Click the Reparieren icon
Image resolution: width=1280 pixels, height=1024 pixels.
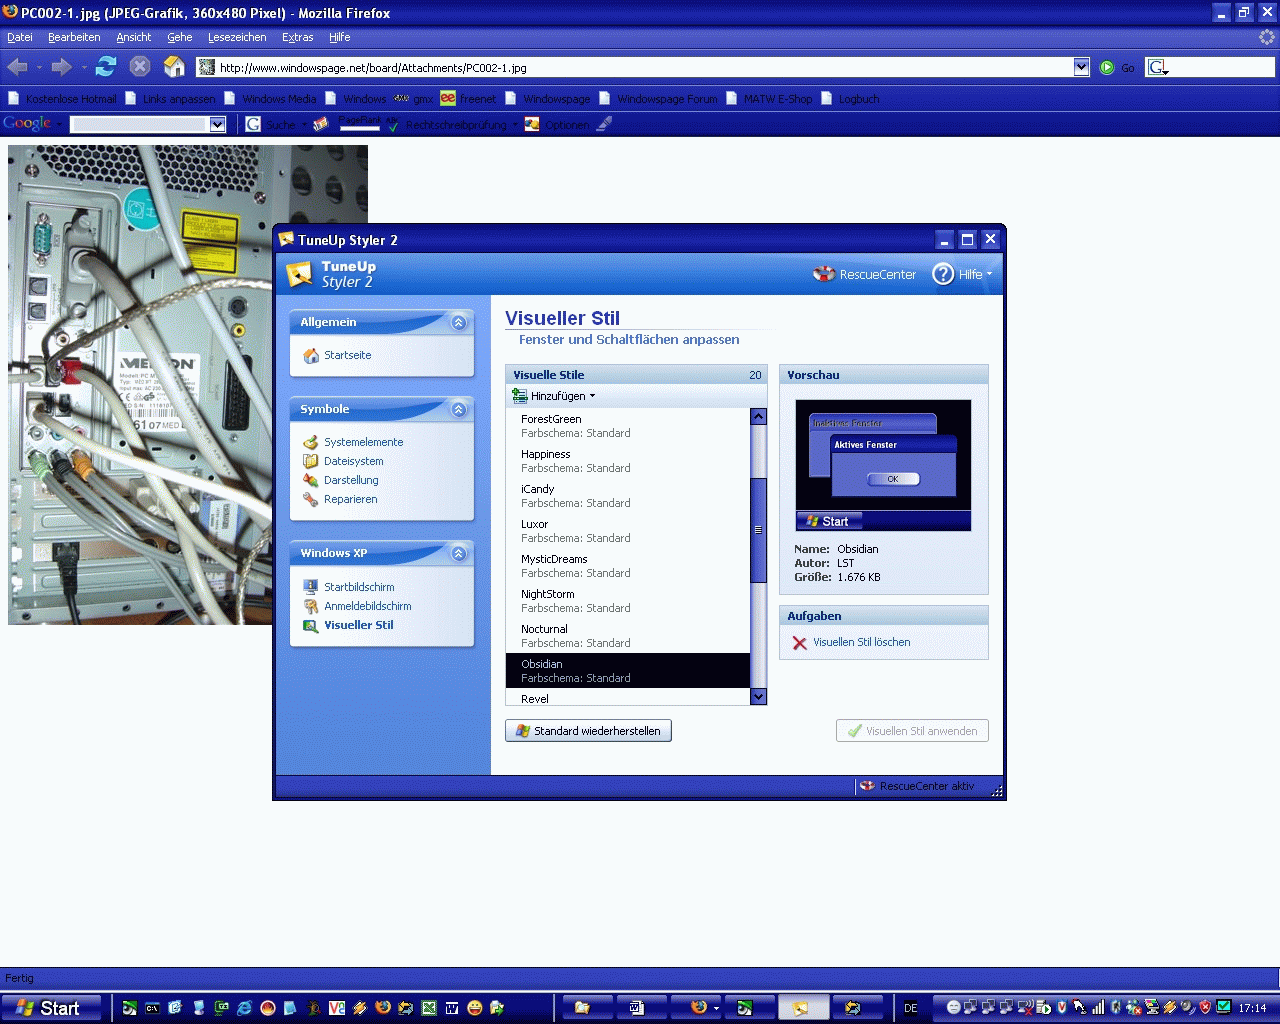311,499
